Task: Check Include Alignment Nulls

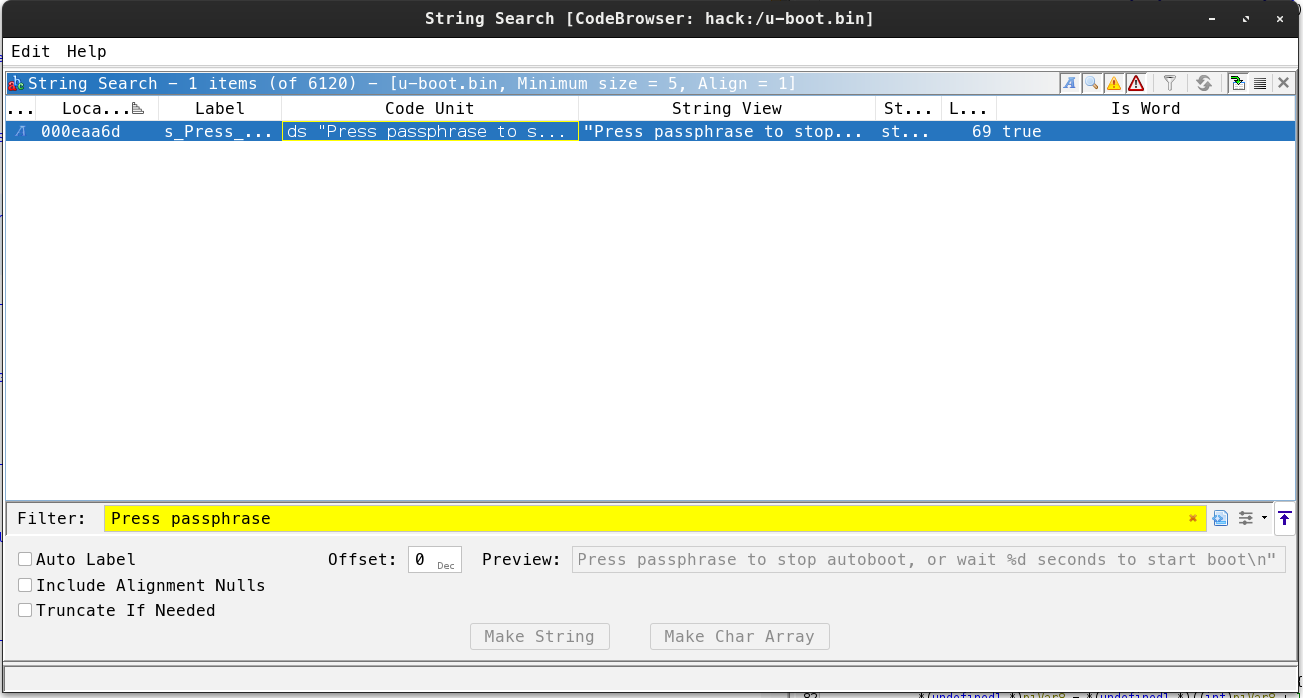Action: (25, 585)
